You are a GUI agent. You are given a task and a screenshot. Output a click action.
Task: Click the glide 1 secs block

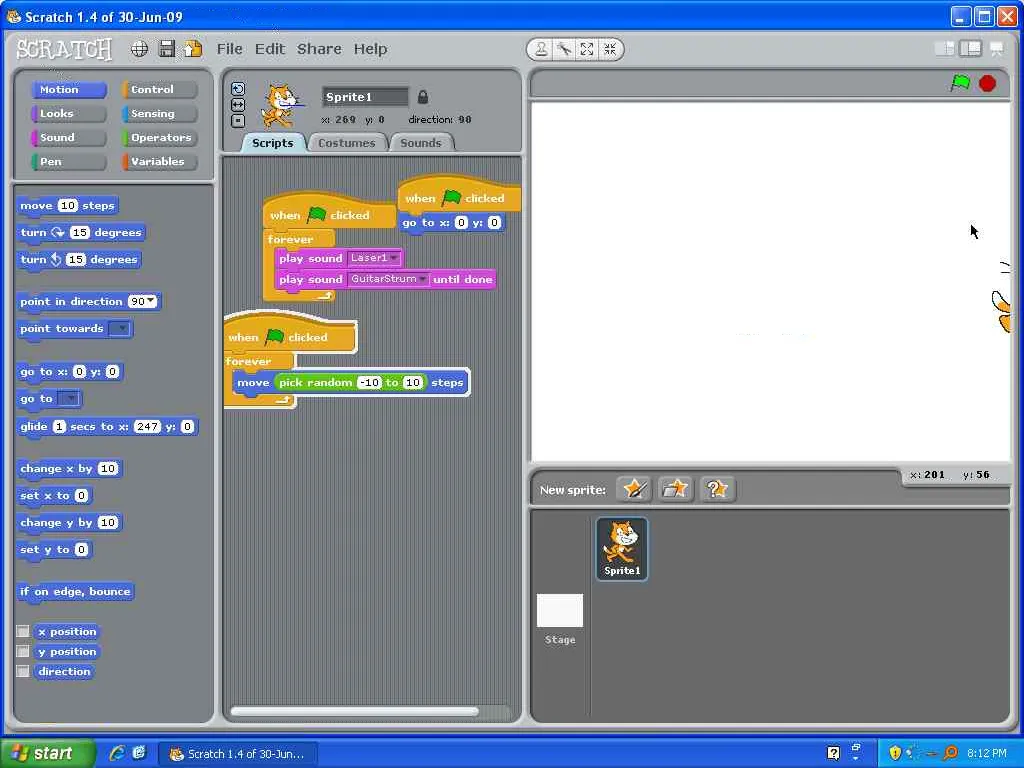pyautogui.click(x=108, y=427)
